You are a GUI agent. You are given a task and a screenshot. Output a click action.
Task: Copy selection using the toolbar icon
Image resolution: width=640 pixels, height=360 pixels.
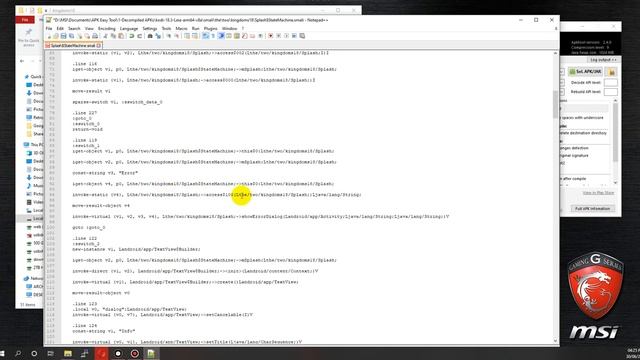(113, 36)
